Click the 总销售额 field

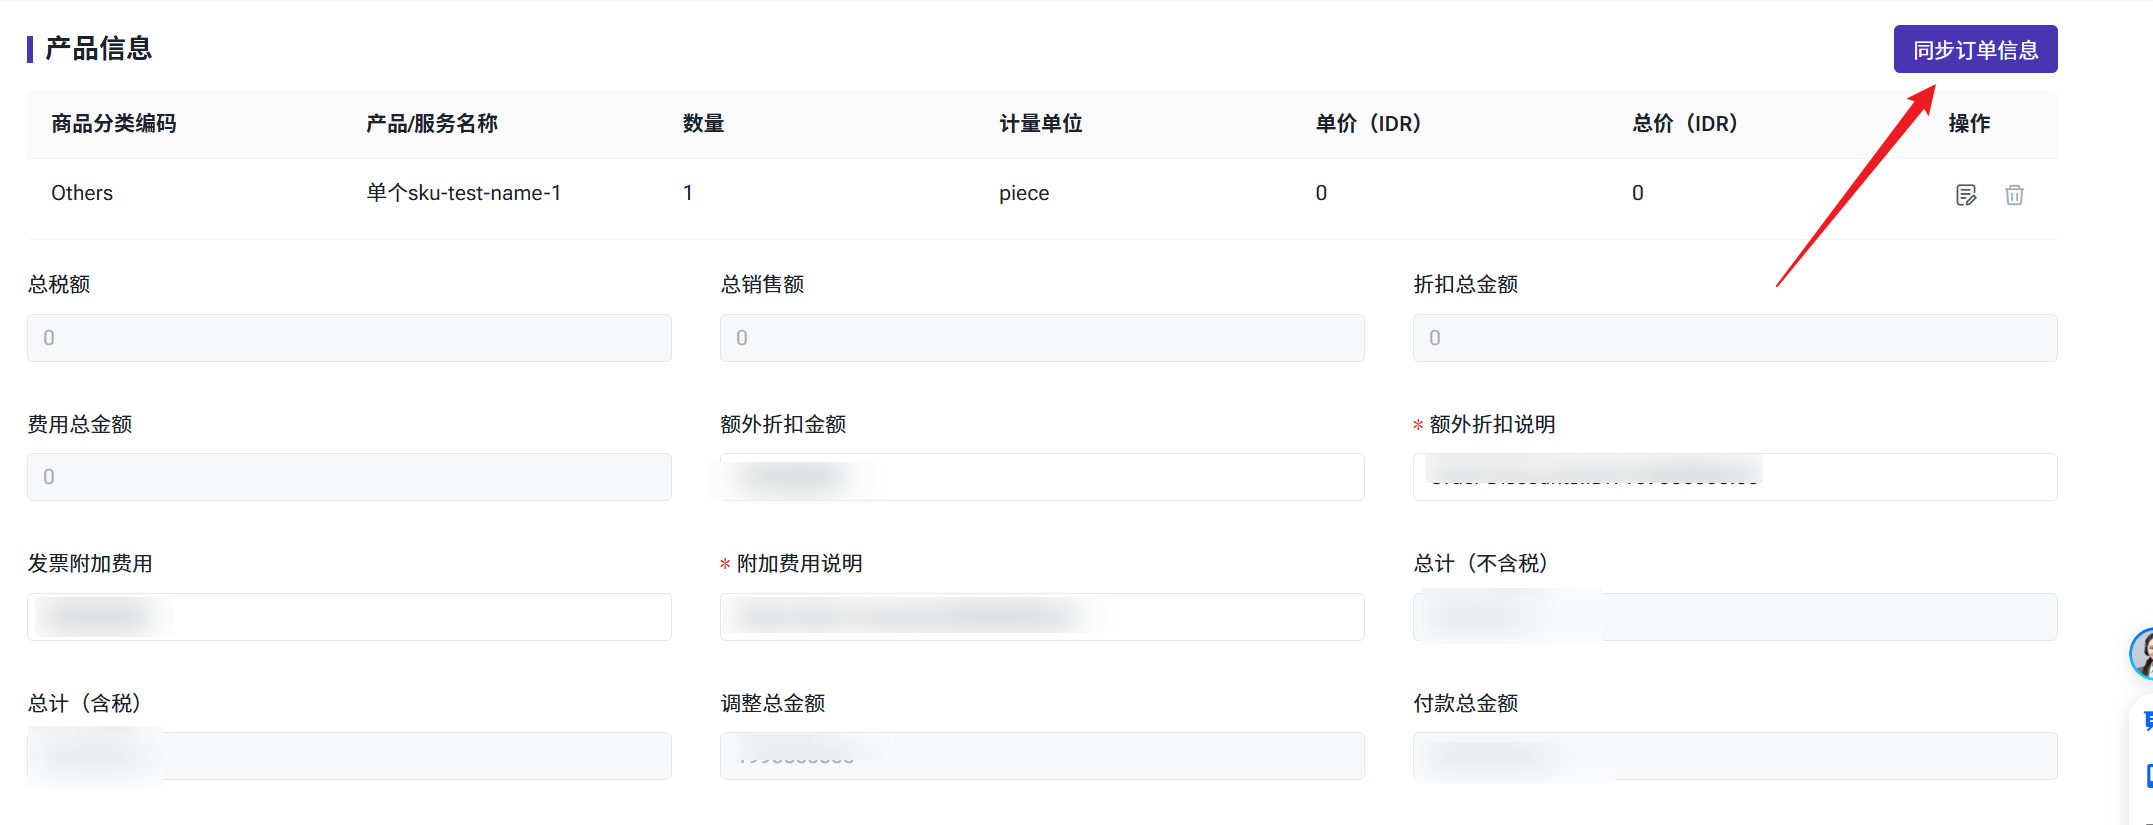coord(1042,338)
